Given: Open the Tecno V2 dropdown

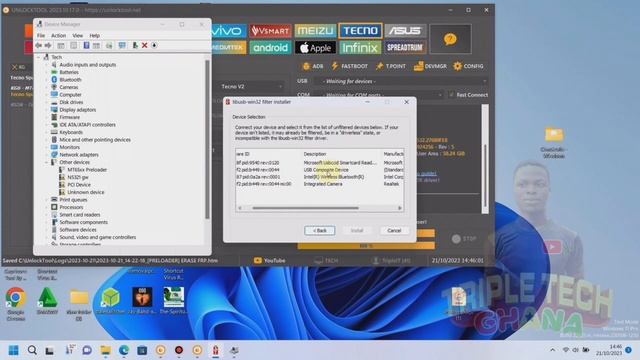Looking at the screenshot, I should [251, 87].
